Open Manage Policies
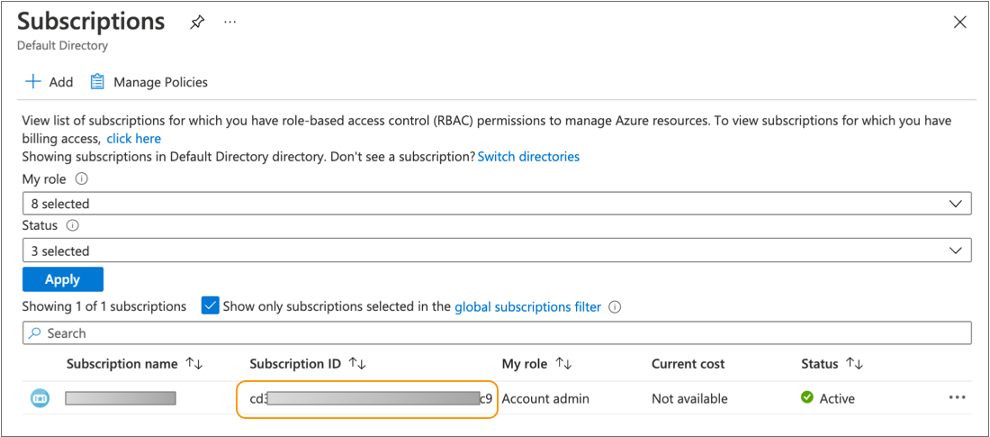990x437 pixels. 149,82
